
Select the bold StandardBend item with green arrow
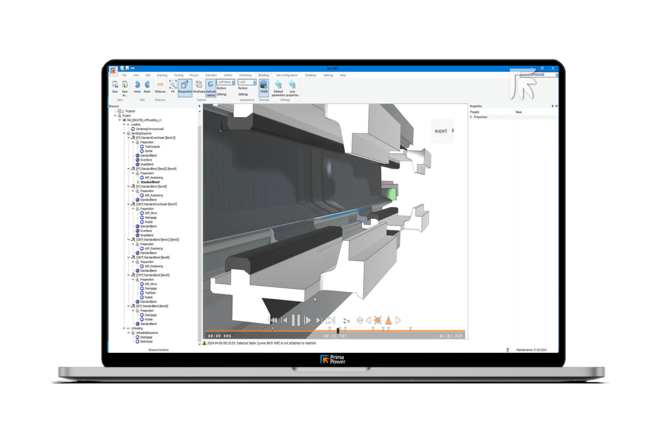pos(148,182)
